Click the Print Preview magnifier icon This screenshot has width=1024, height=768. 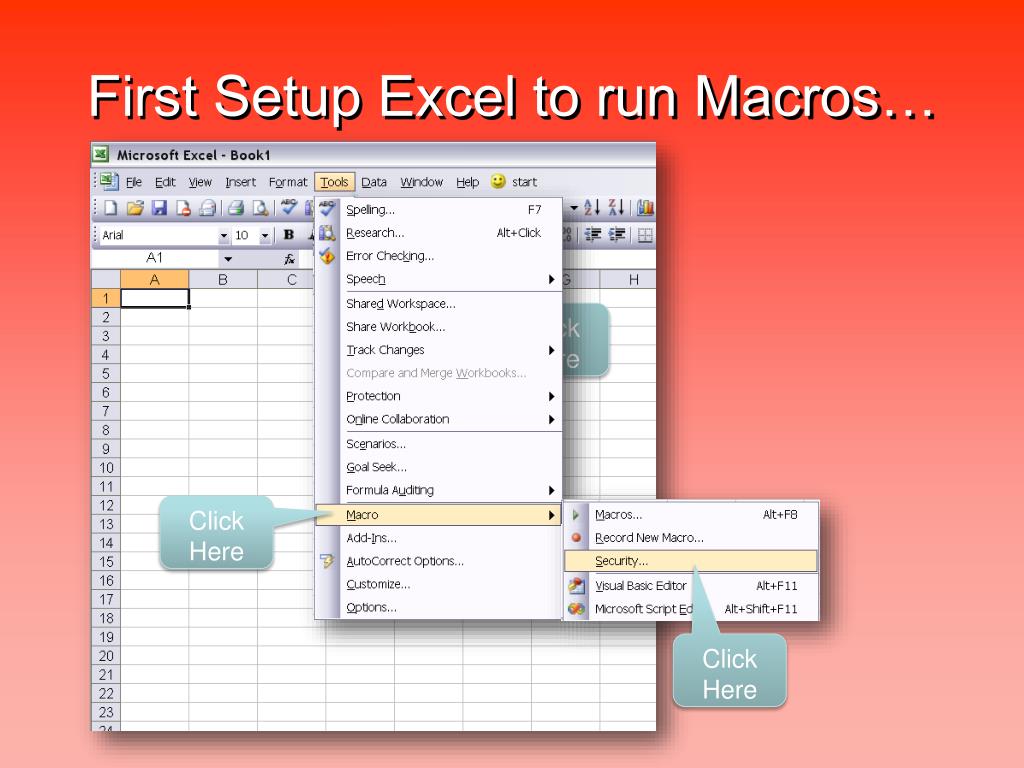261,208
